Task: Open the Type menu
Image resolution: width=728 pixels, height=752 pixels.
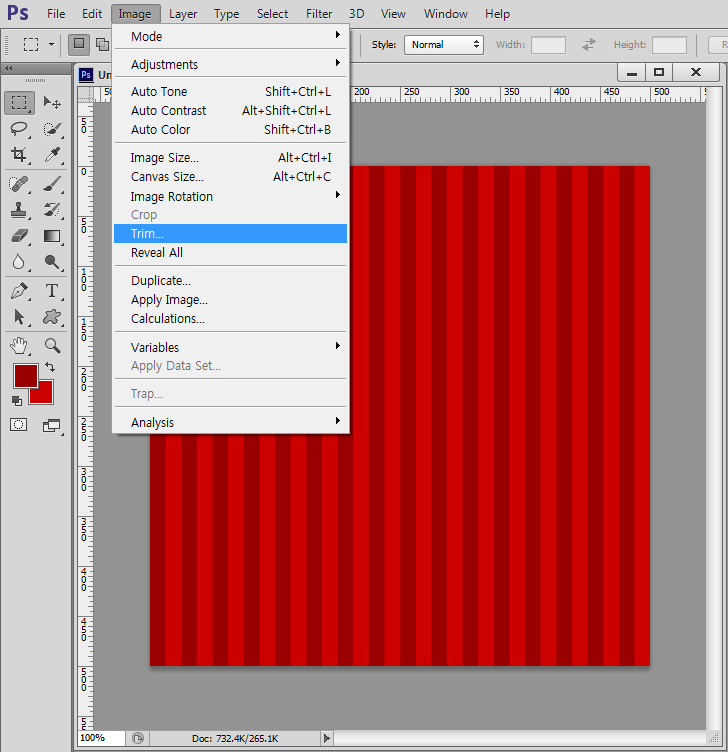Action: [226, 14]
